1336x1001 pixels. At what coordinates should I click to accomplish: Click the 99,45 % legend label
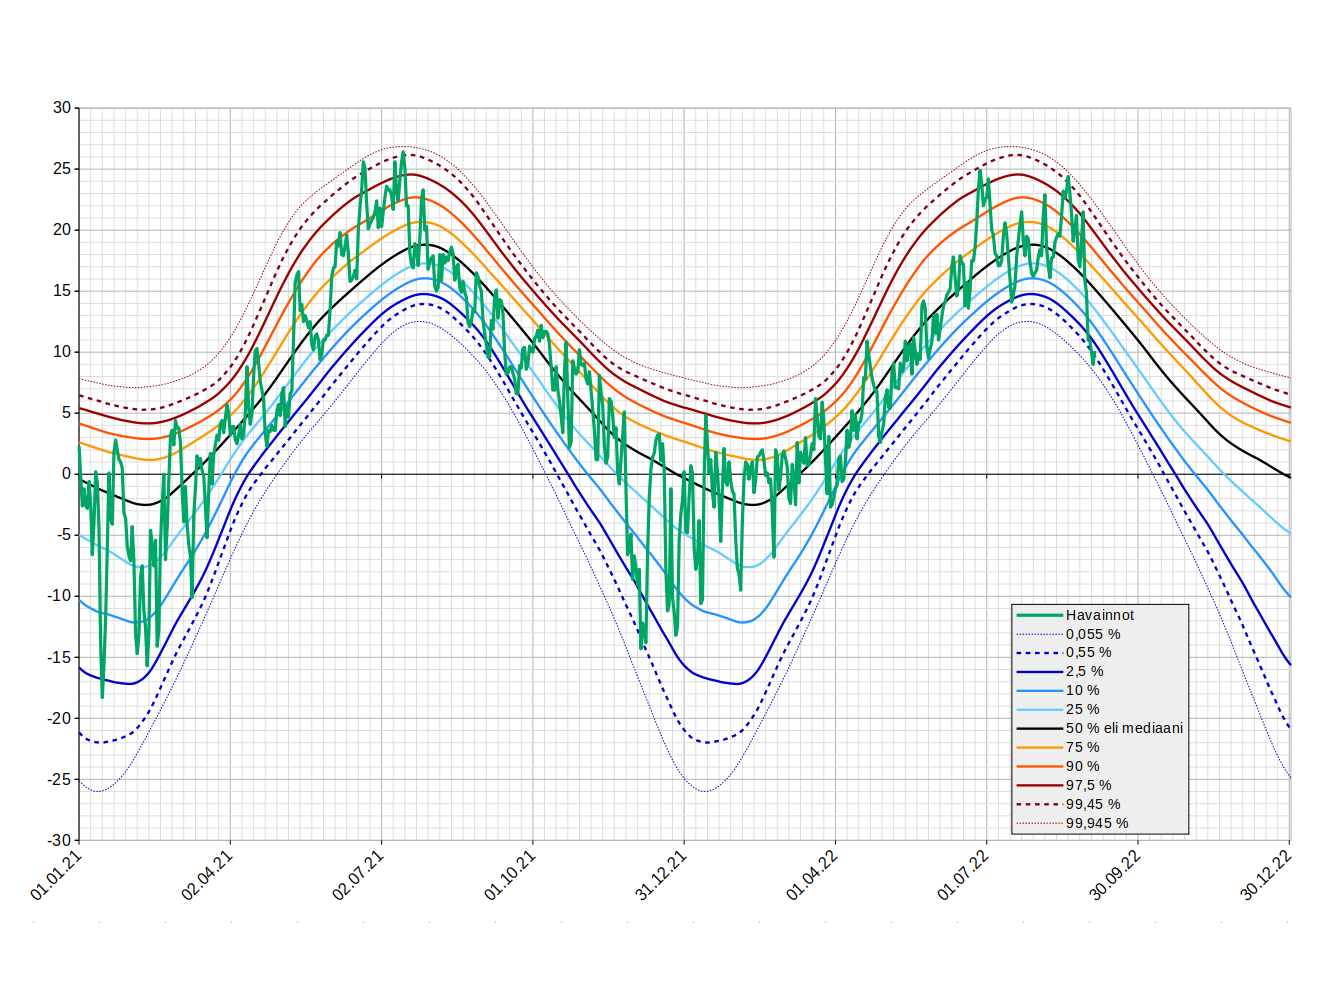(x=1092, y=805)
